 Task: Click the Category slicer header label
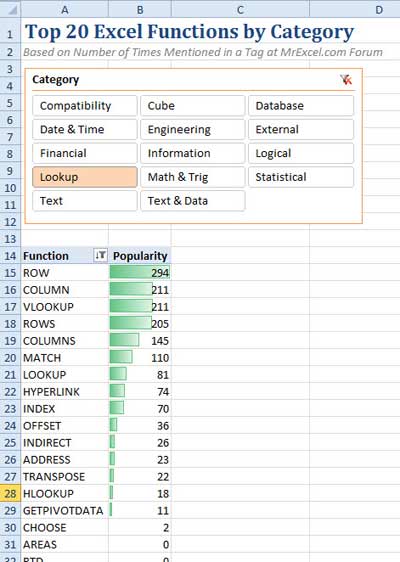pos(56,80)
